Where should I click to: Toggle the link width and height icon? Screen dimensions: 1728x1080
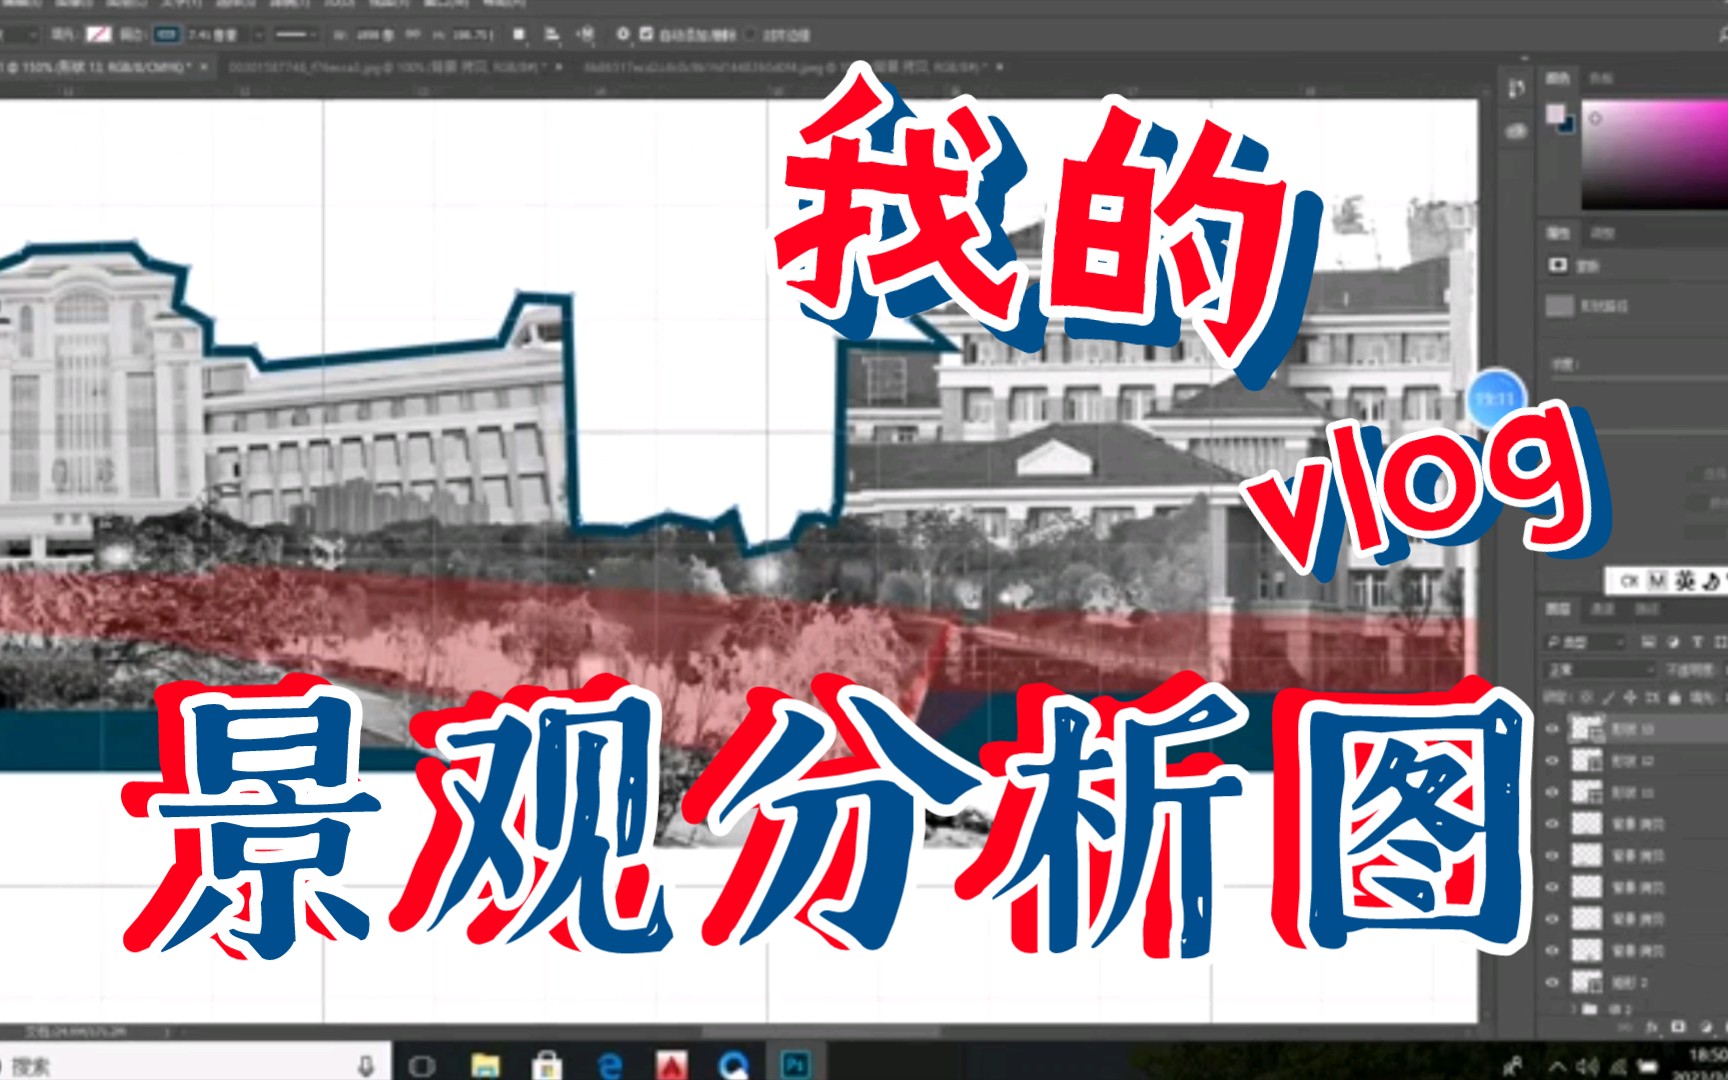(412, 35)
